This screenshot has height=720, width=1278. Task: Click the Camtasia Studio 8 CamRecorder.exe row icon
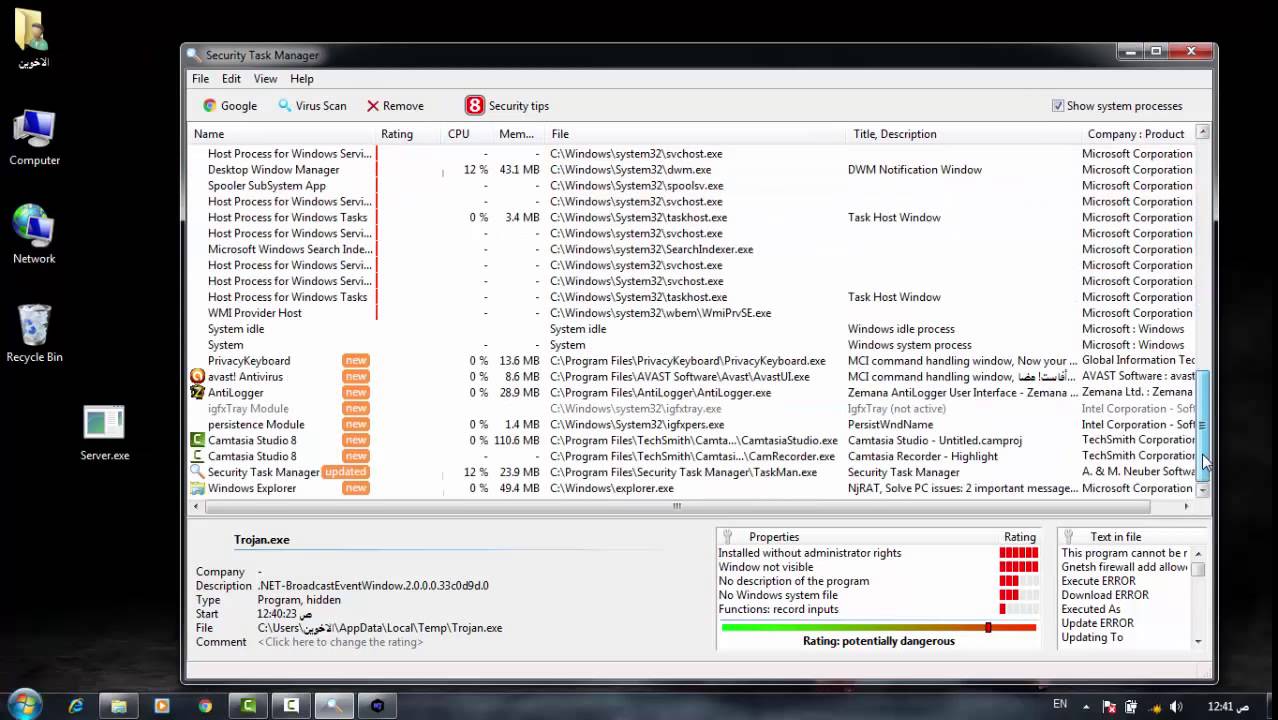(x=198, y=456)
